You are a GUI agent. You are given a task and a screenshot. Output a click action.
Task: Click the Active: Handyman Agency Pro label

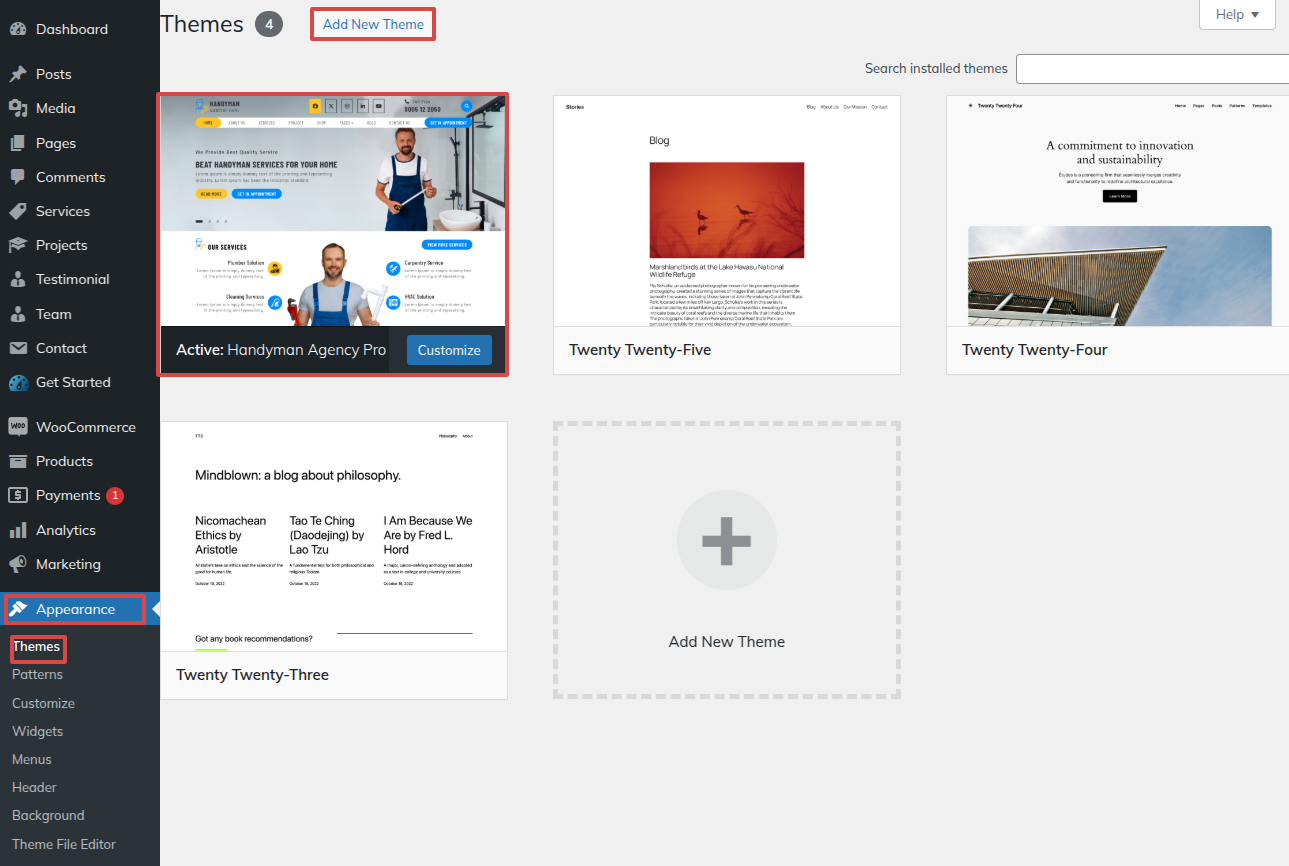tap(281, 350)
